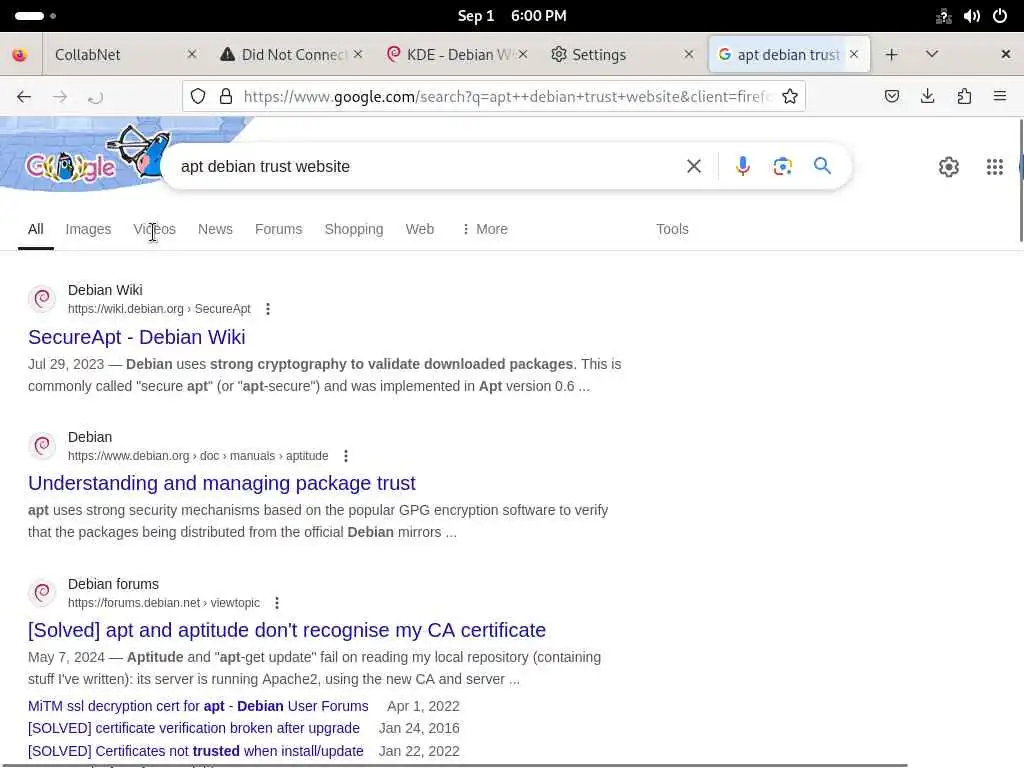Submit search with the magnifier icon

822,166
